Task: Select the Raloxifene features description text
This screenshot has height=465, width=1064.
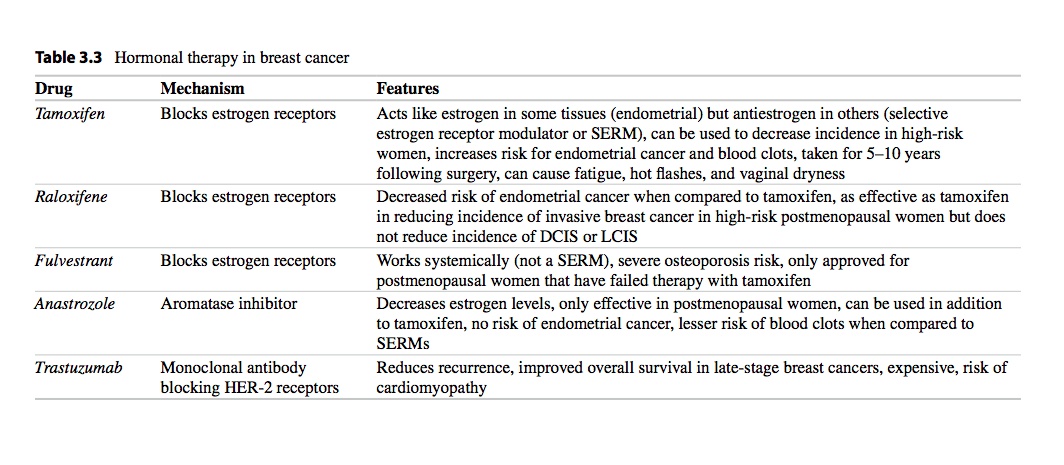Action: click(x=690, y=216)
